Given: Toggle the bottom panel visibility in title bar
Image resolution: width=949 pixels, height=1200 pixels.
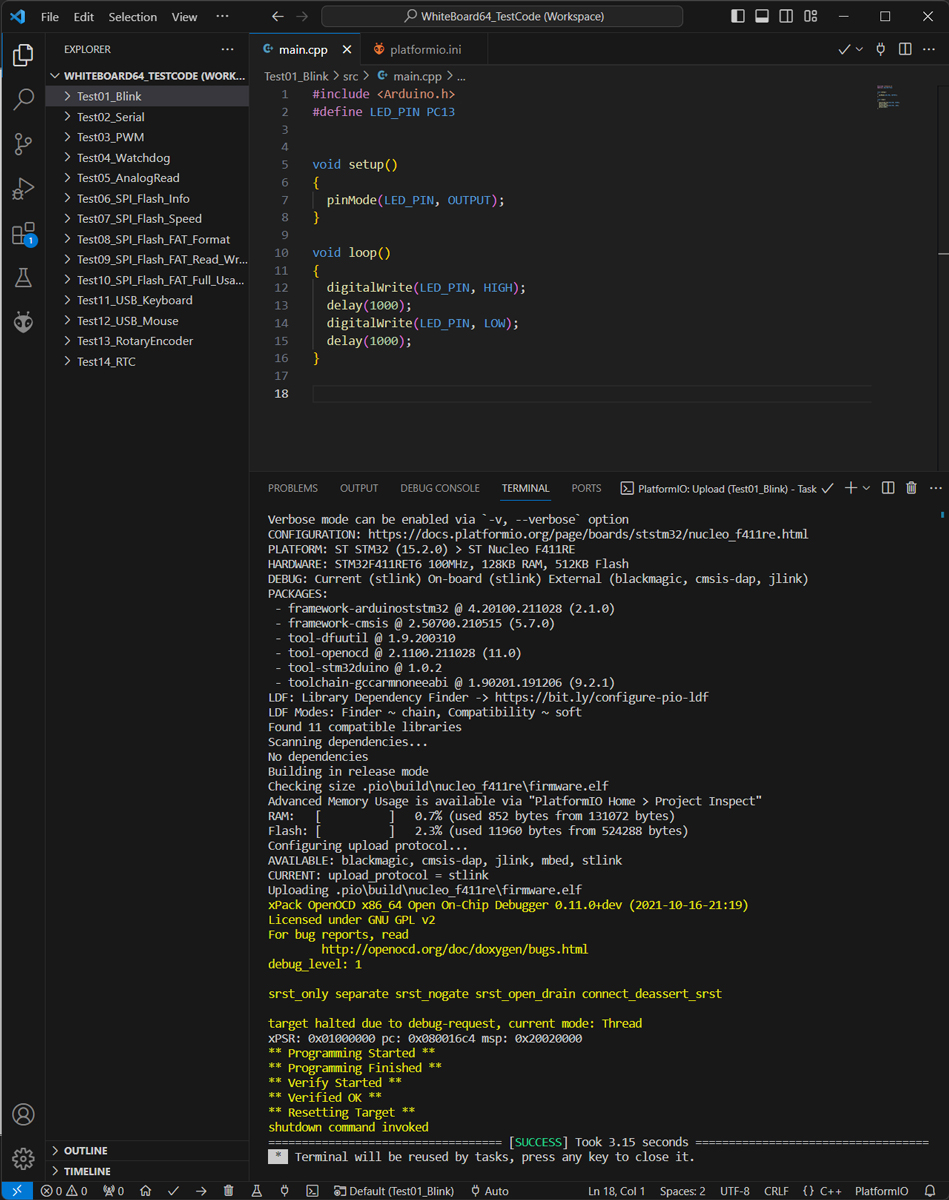Looking at the screenshot, I should click(761, 17).
